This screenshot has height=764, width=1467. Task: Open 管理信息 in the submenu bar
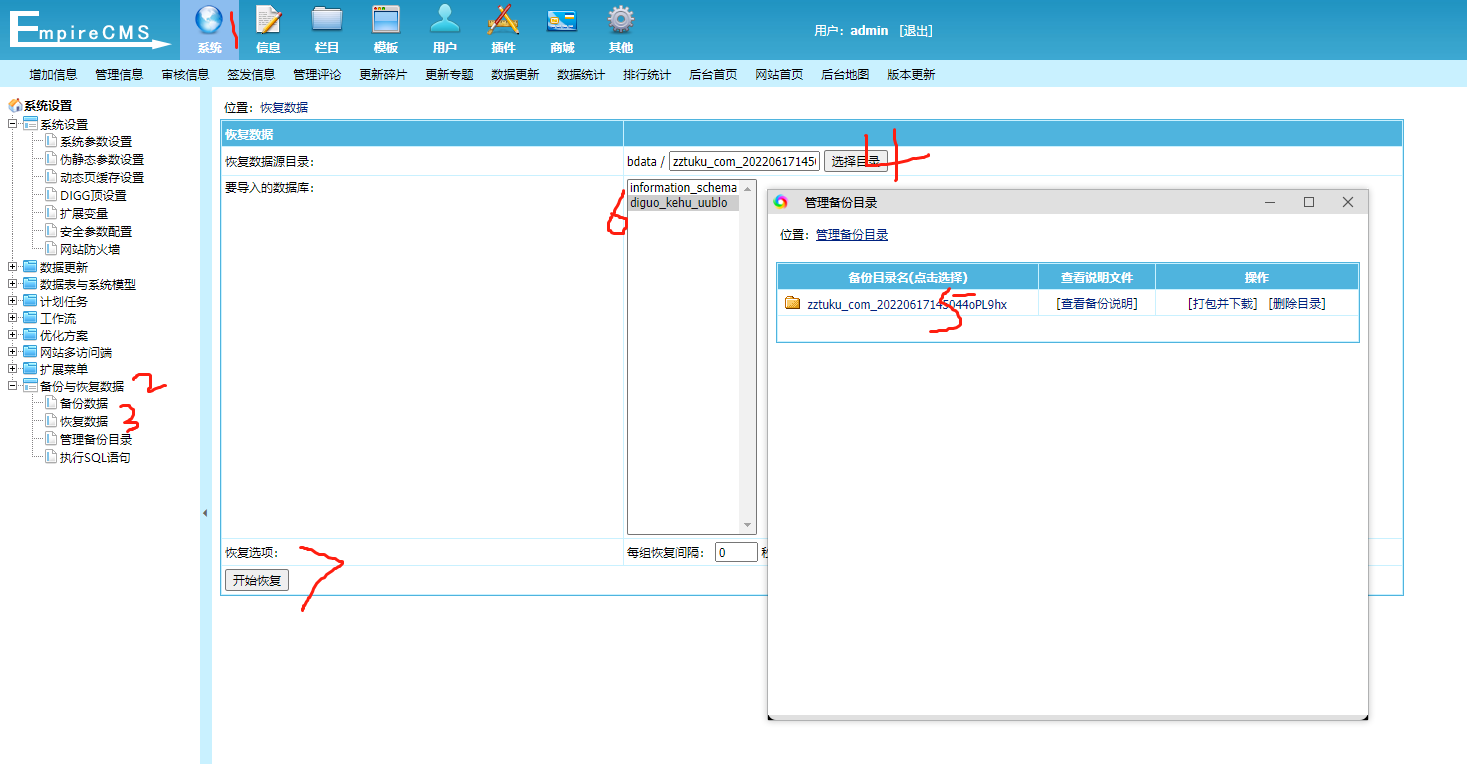pyautogui.click(x=119, y=74)
